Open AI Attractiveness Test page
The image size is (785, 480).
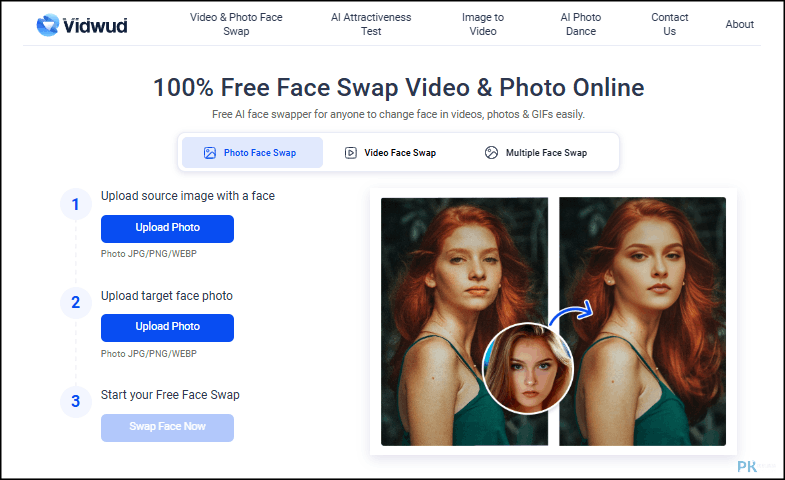point(371,24)
